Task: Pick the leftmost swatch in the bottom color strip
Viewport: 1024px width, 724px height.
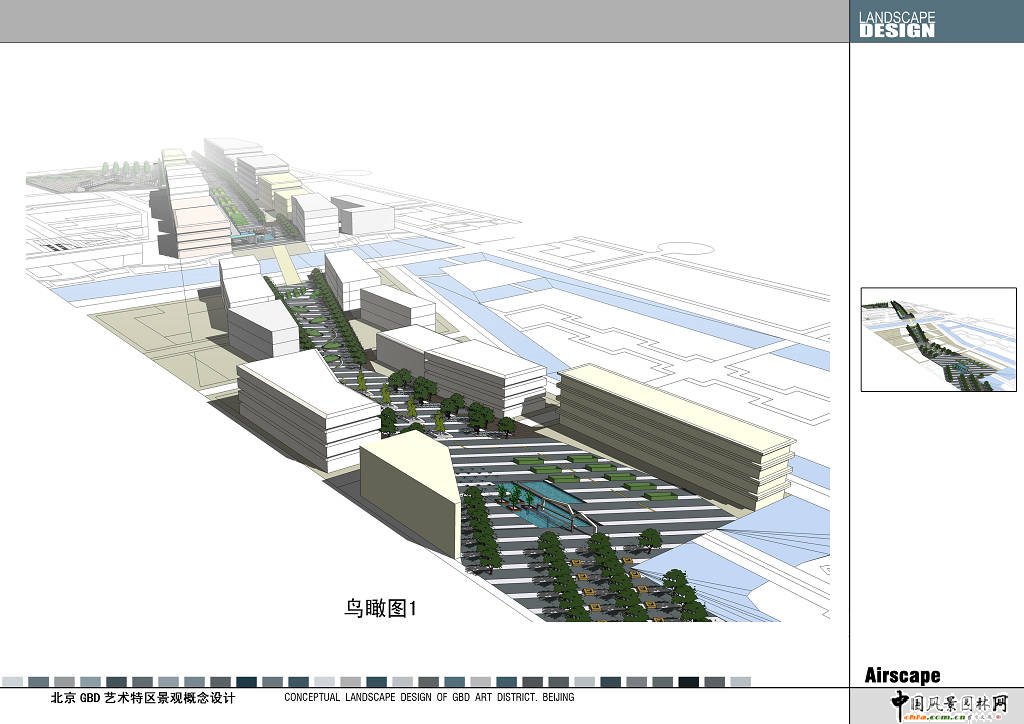Action: click(x=13, y=681)
